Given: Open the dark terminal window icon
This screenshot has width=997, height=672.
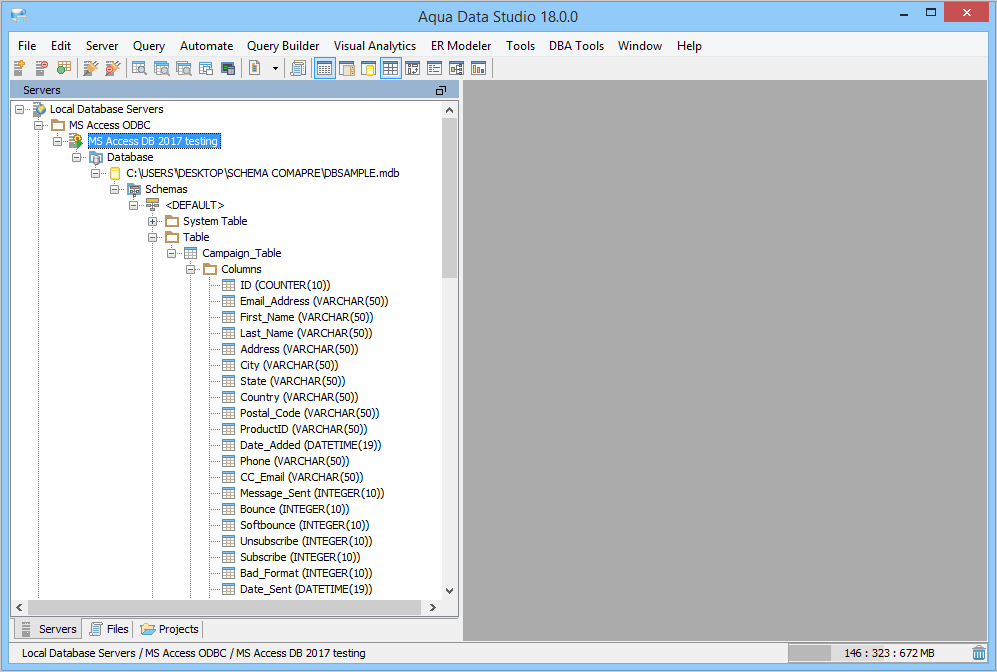Looking at the screenshot, I should pyautogui.click(x=228, y=68).
